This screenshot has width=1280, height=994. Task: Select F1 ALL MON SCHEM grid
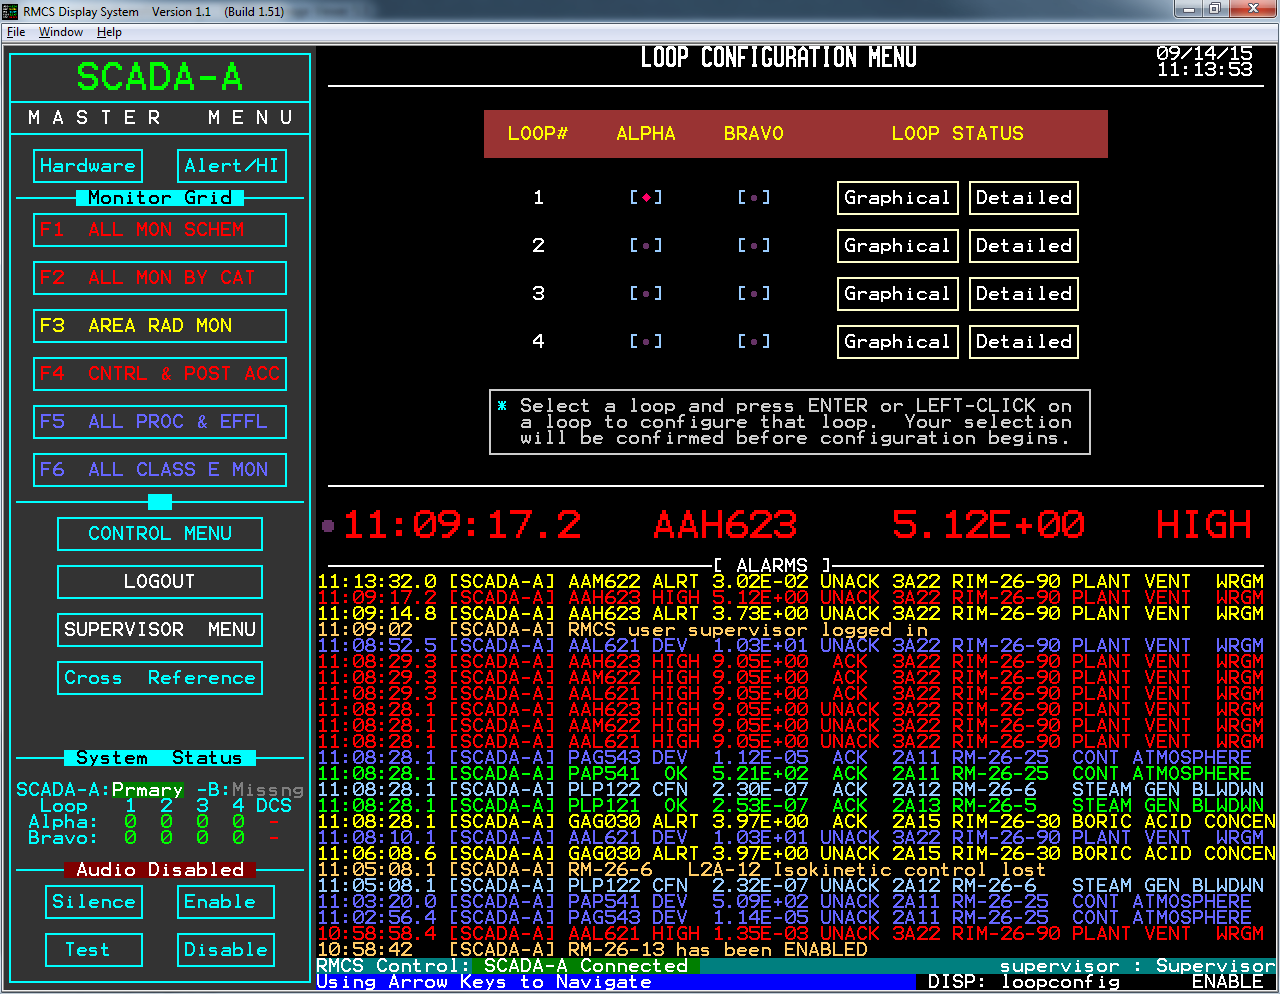[x=160, y=230]
